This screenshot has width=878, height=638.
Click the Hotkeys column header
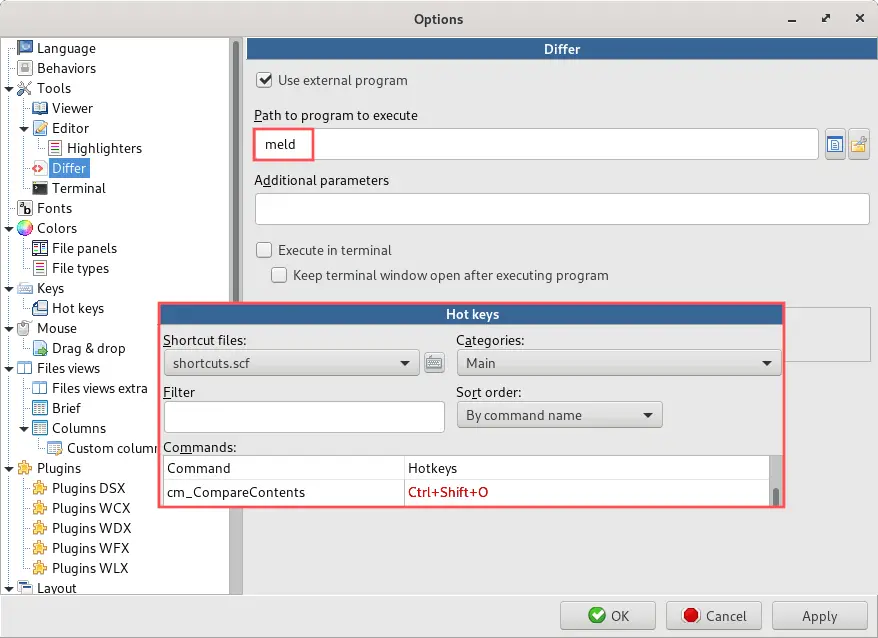pyautogui.click(x=587, y=468)
